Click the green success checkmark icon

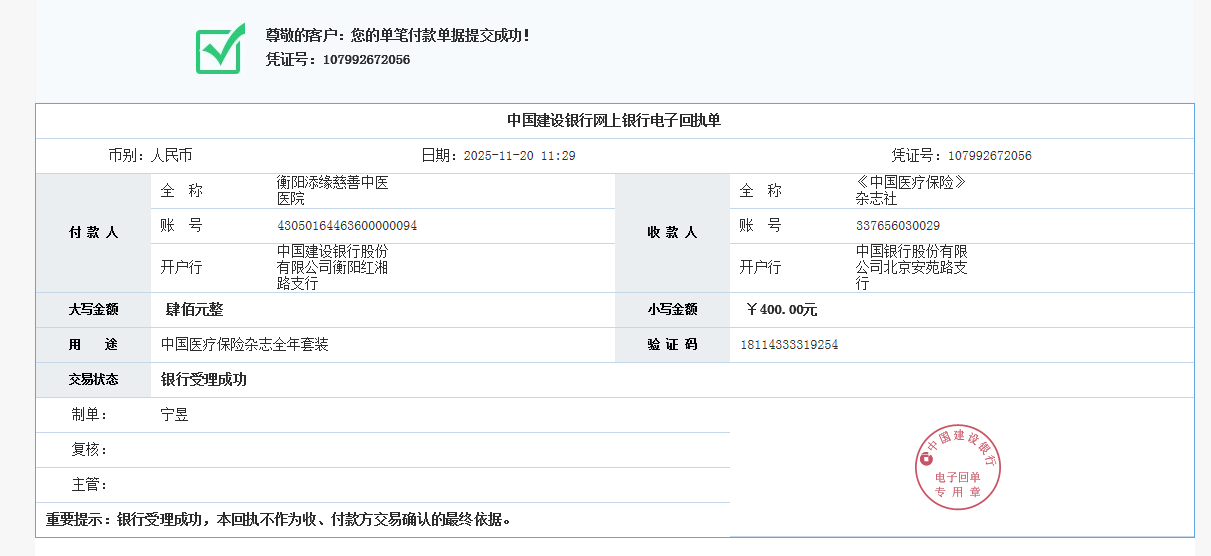[x=220, y=48]
